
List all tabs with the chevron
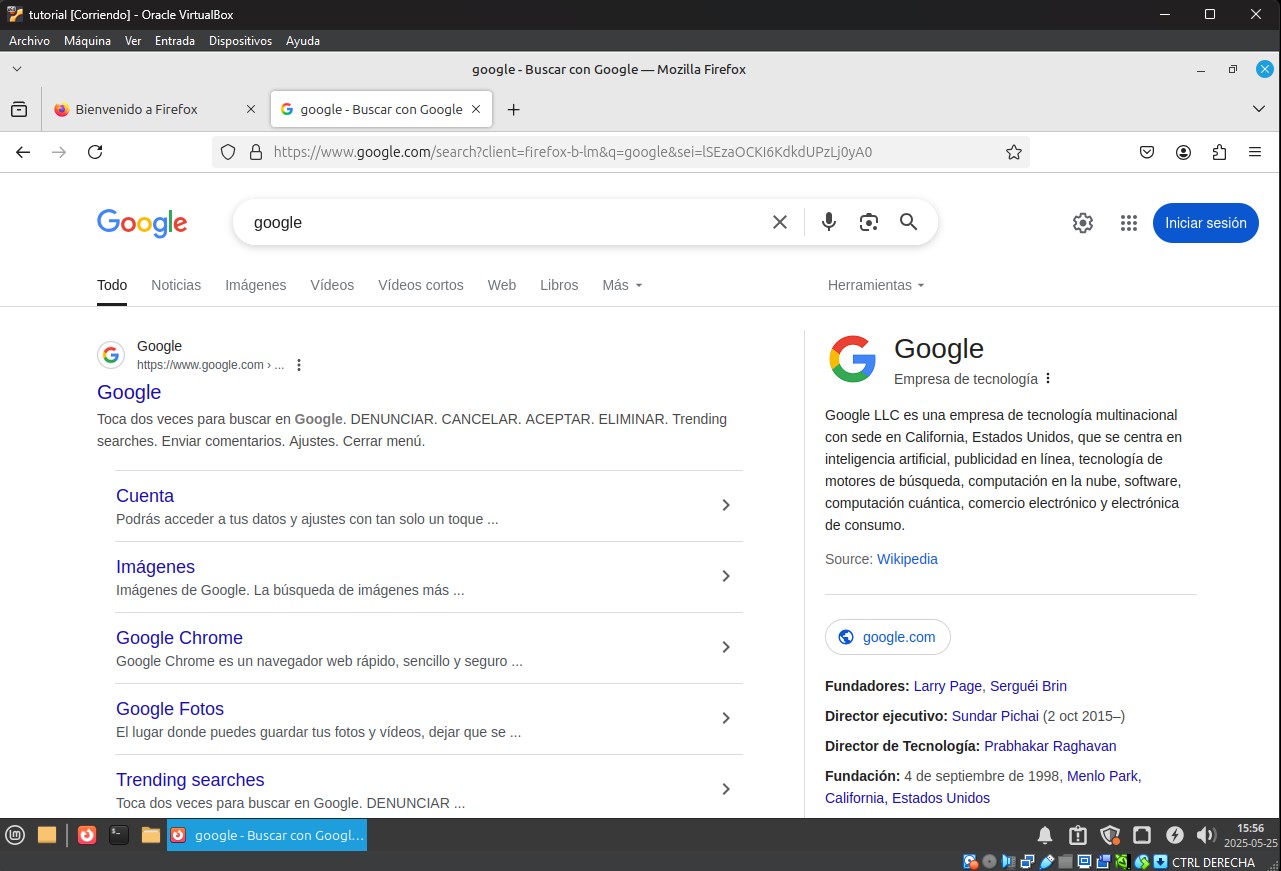pos(1259,109)
